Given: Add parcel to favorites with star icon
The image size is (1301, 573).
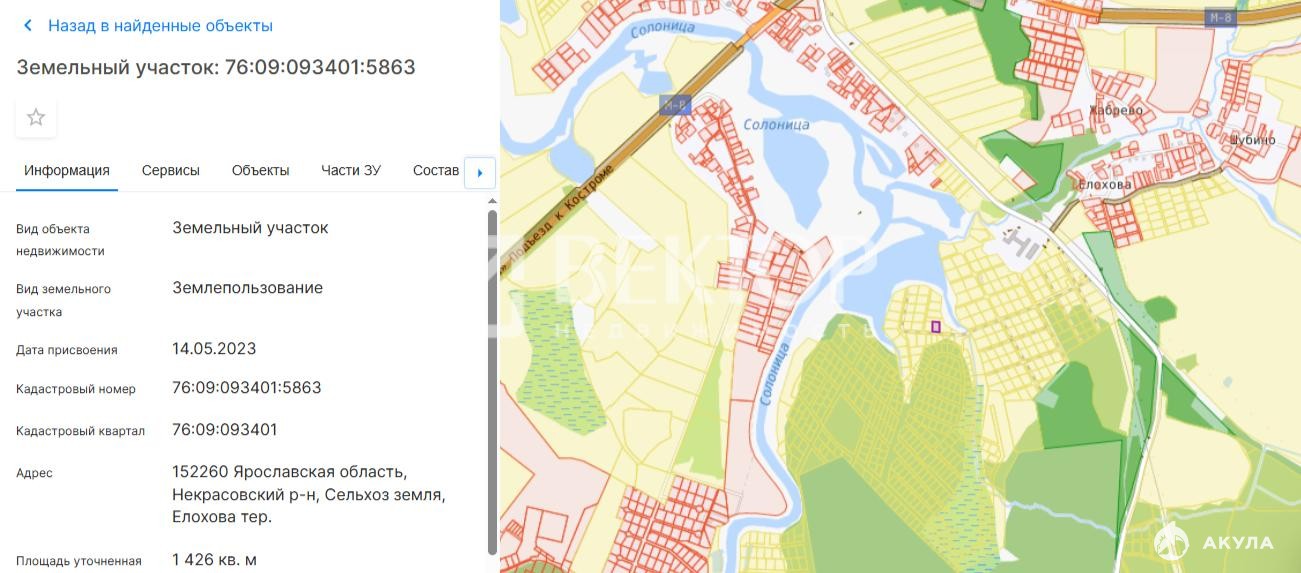Looking at the screenshot, I should tap(36, 118).
